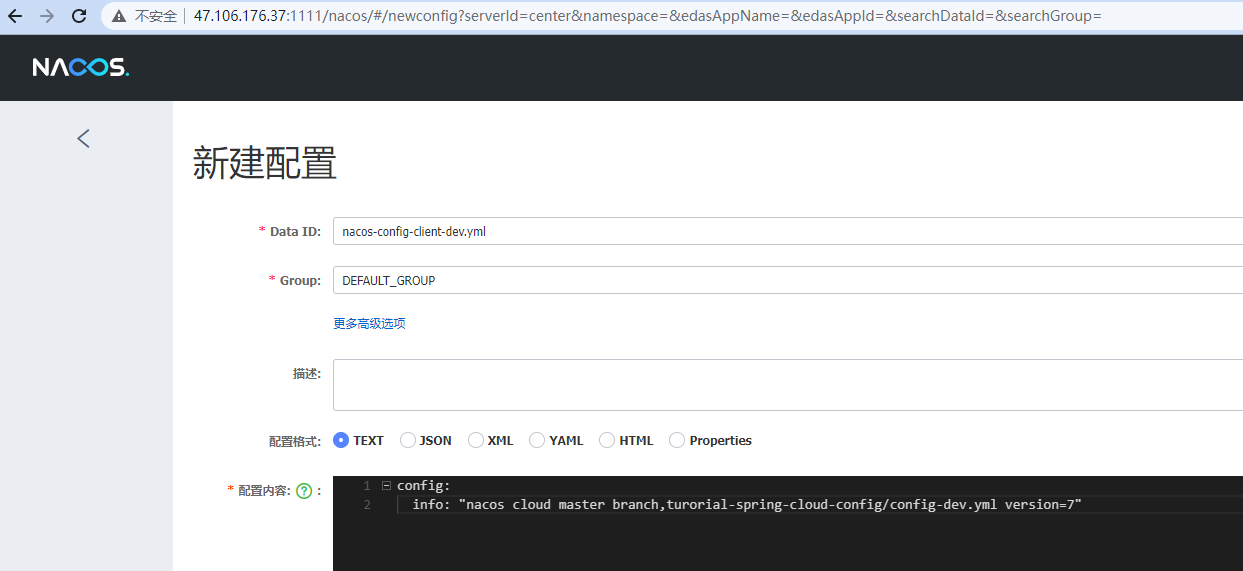Image resolution: width=1243 pixels, height=571 pixels.
Task: Click the green help icon beside 配置内容
Action: point(304,491)
